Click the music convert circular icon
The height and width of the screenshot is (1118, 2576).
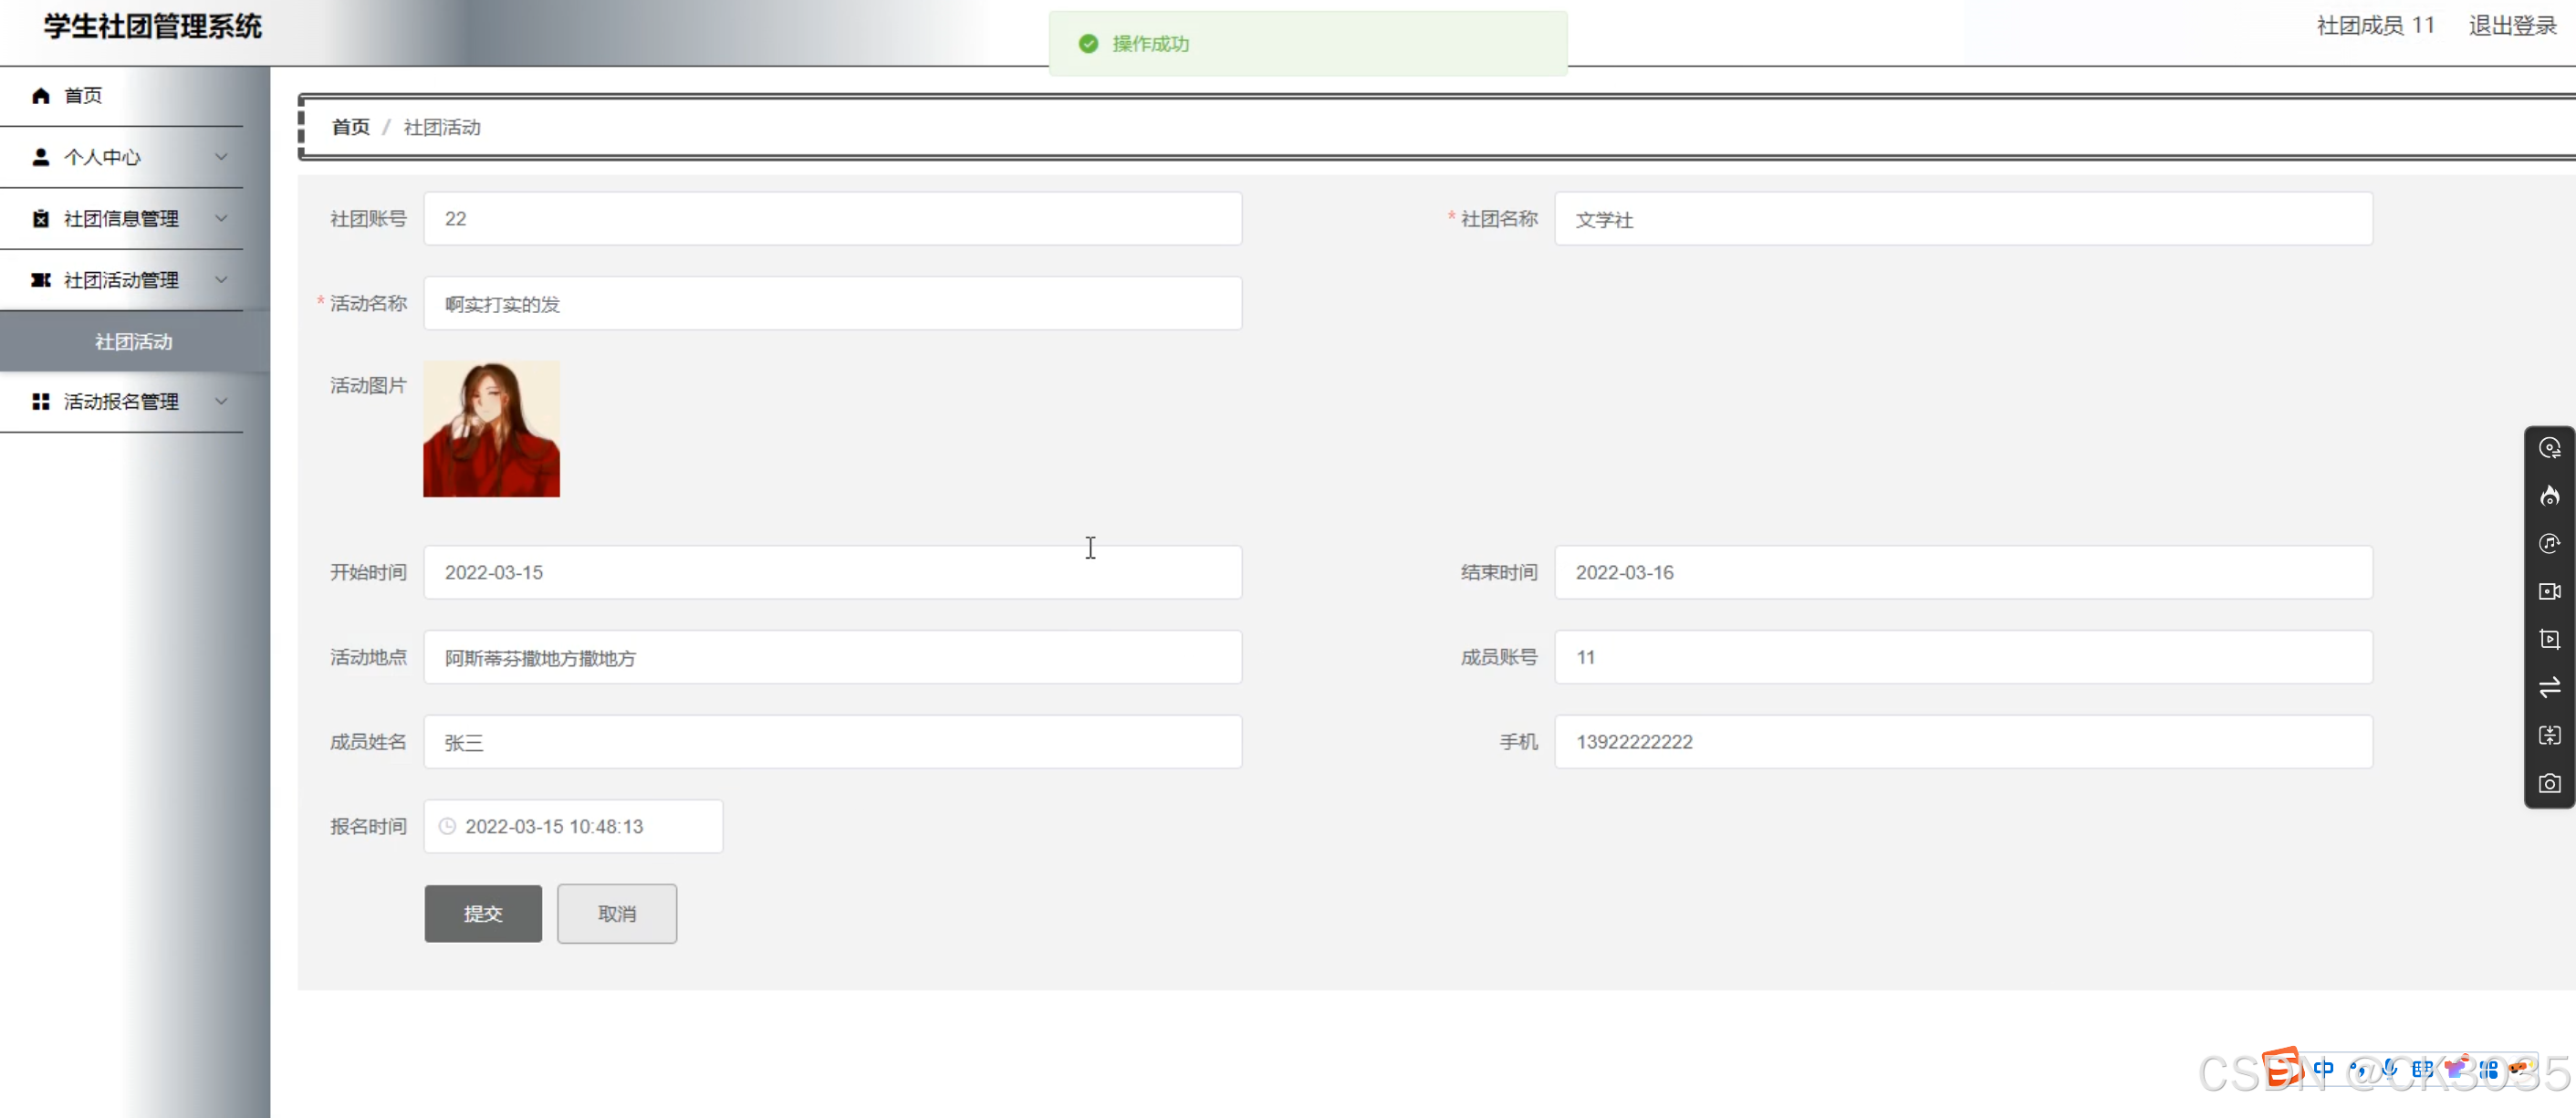tap(2549, 544)
